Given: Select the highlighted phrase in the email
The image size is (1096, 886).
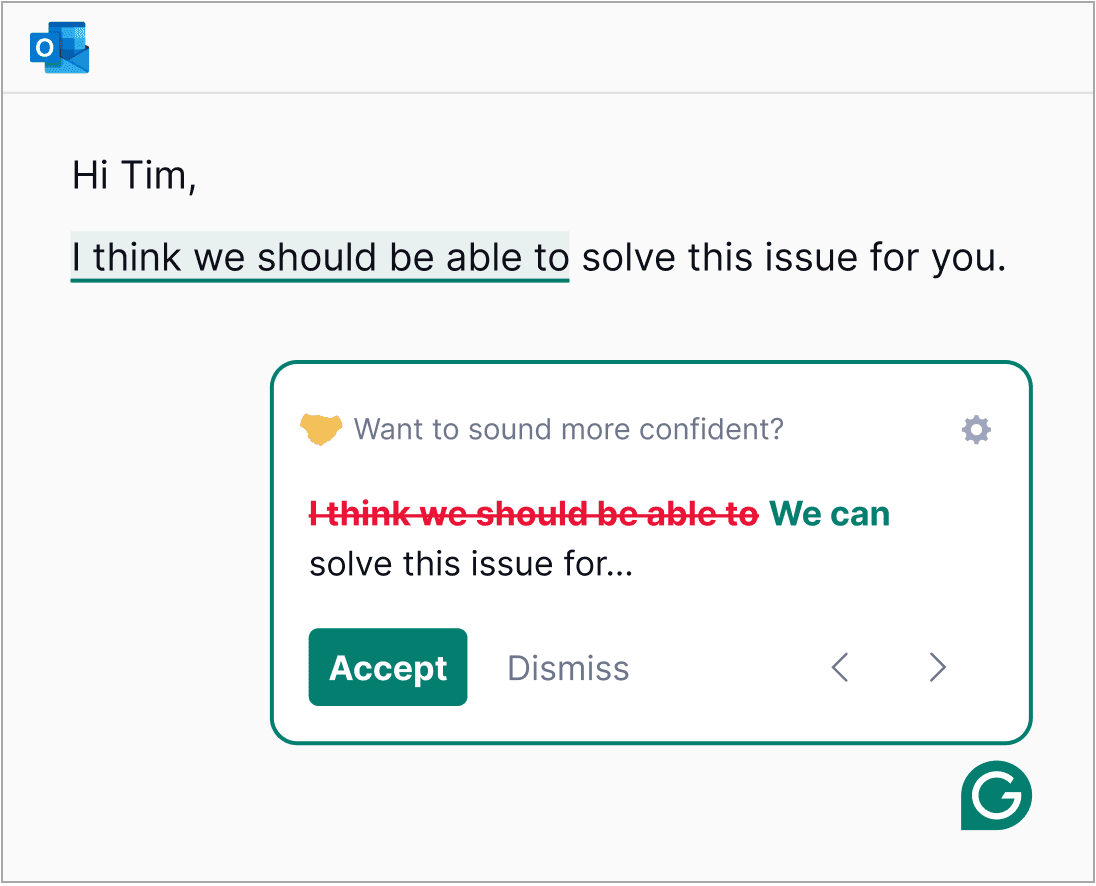Looking at the screenshot, I should coord(320,257).
